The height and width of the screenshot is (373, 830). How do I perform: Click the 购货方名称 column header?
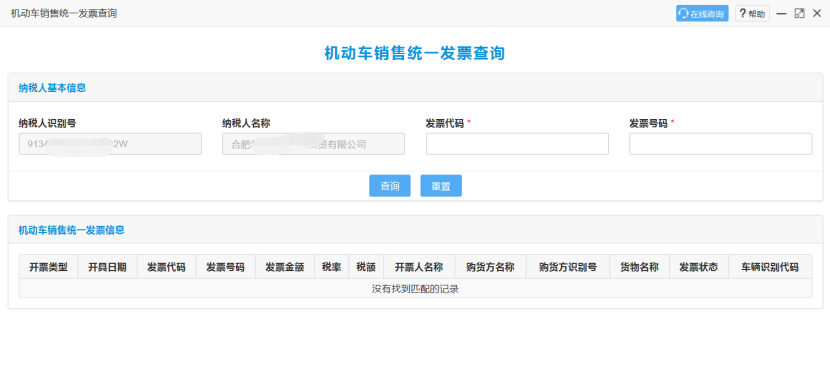pyautogui.click(x=491, y=267)
